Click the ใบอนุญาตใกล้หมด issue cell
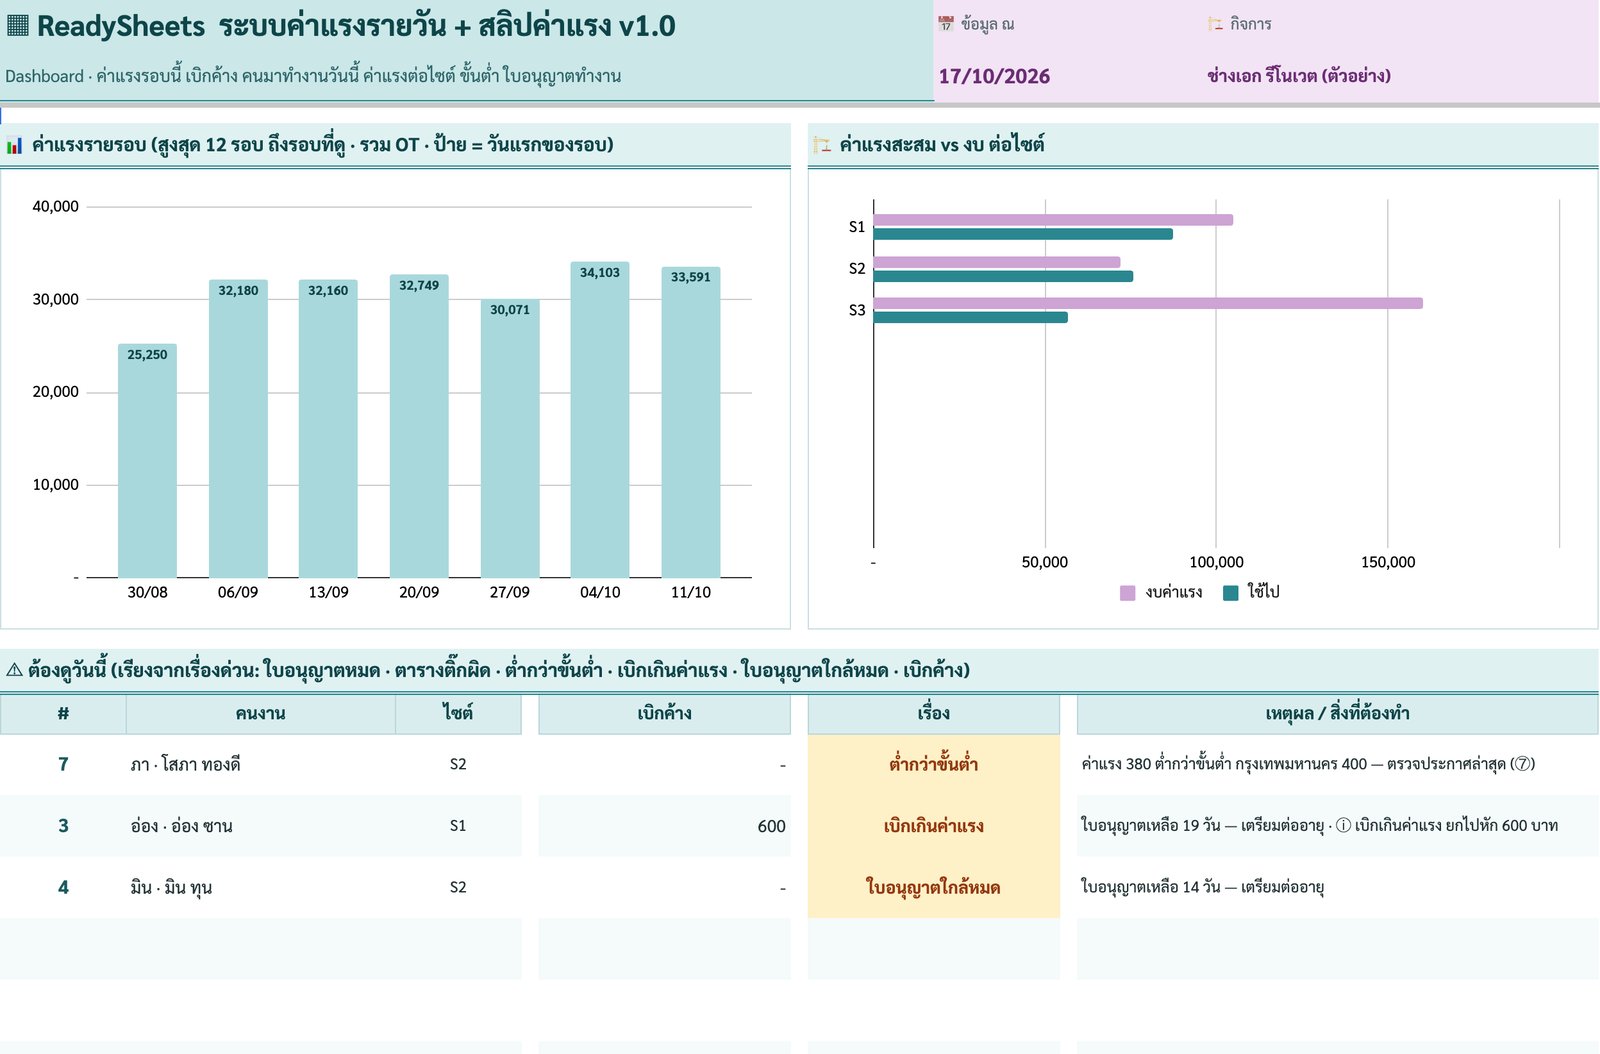The image size is (1600, 1054). click(933, 888)
